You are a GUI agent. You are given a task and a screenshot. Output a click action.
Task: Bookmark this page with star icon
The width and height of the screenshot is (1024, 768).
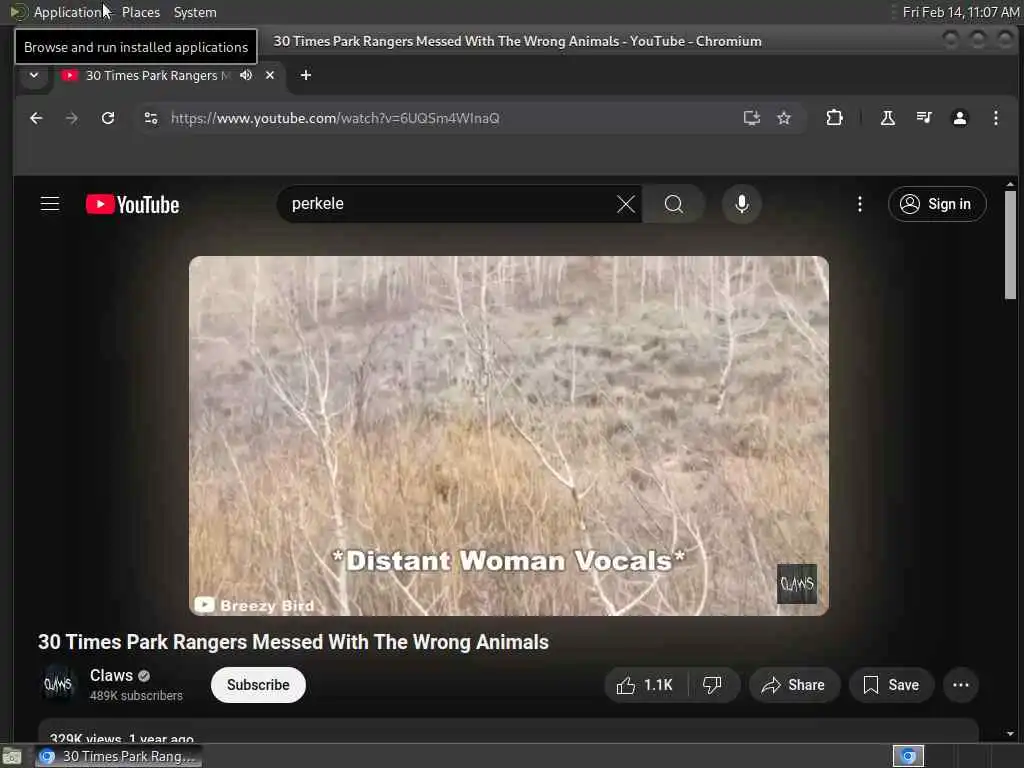point(784,118)
